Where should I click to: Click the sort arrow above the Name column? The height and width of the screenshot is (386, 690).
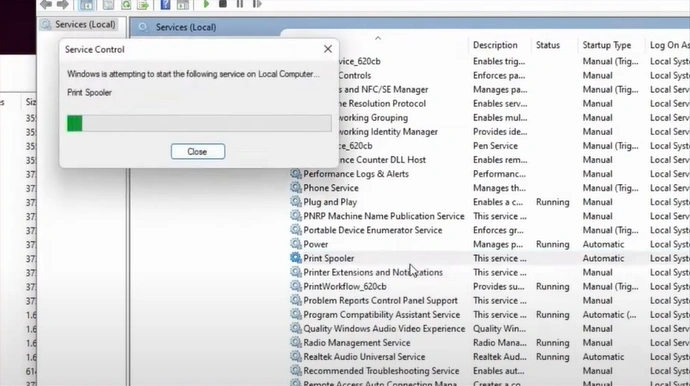tap(378, 38)
